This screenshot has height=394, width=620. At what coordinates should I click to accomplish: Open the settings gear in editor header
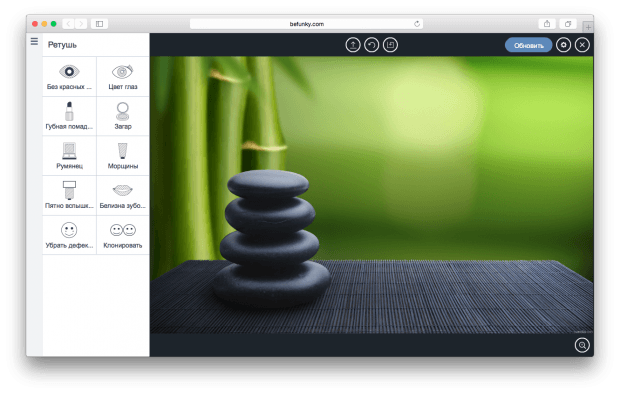point(563,45)
